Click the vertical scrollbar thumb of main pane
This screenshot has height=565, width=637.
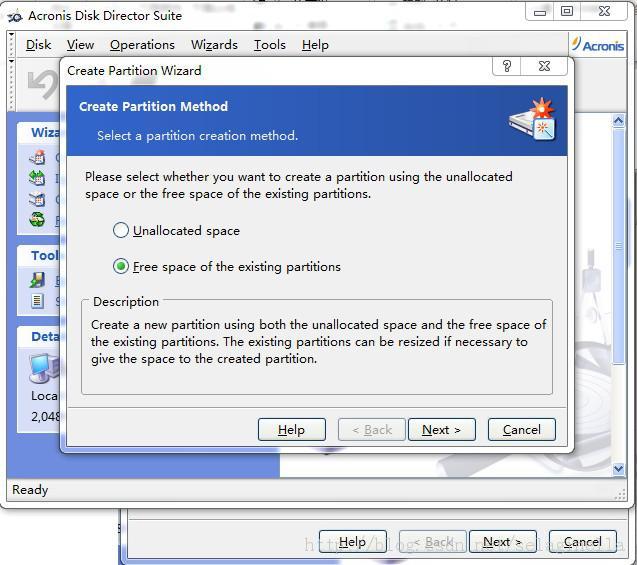pos(618,246)
